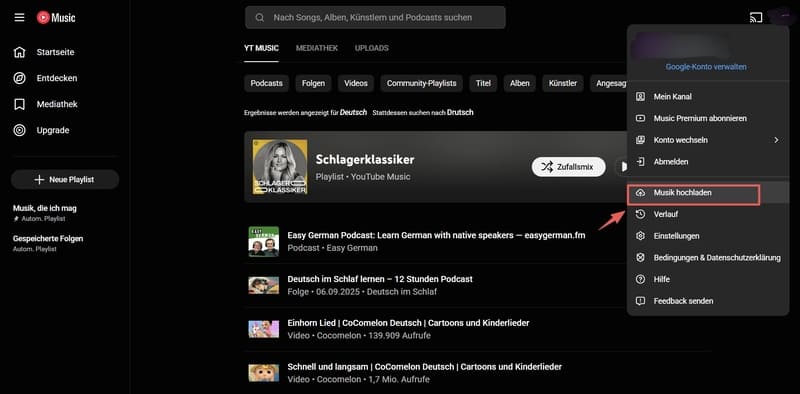Click the Verlauf history clock icon

pos(640,214)
